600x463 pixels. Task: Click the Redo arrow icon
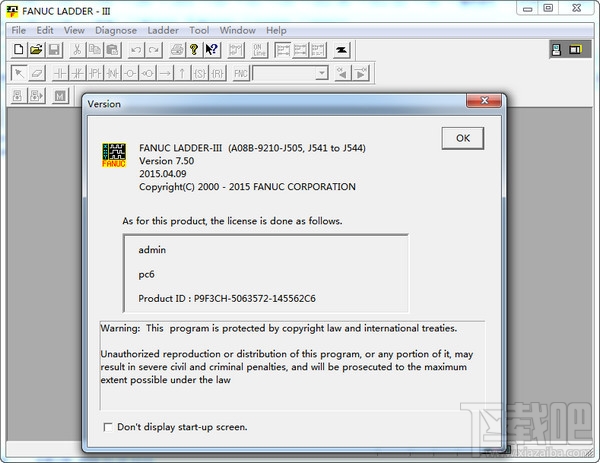point(154,50)
